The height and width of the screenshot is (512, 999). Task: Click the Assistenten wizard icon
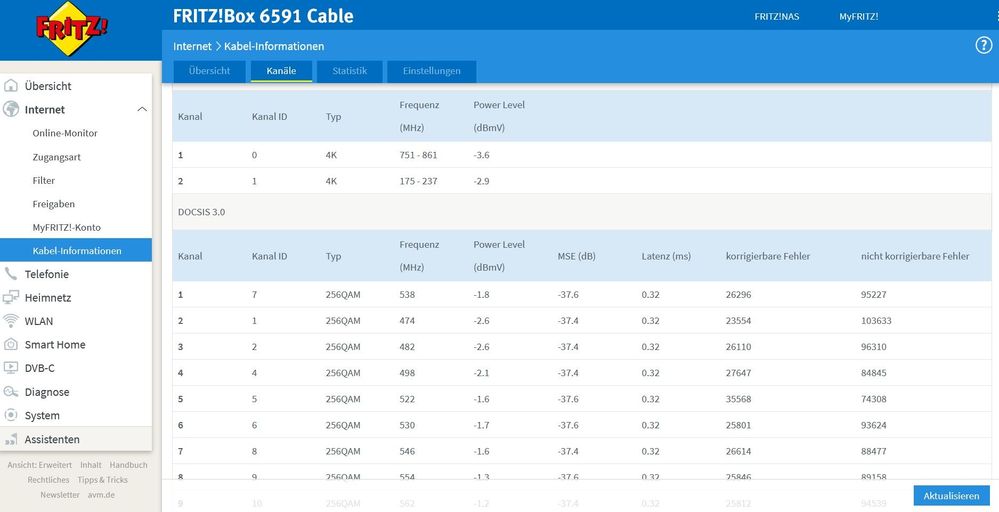point(11,439)
